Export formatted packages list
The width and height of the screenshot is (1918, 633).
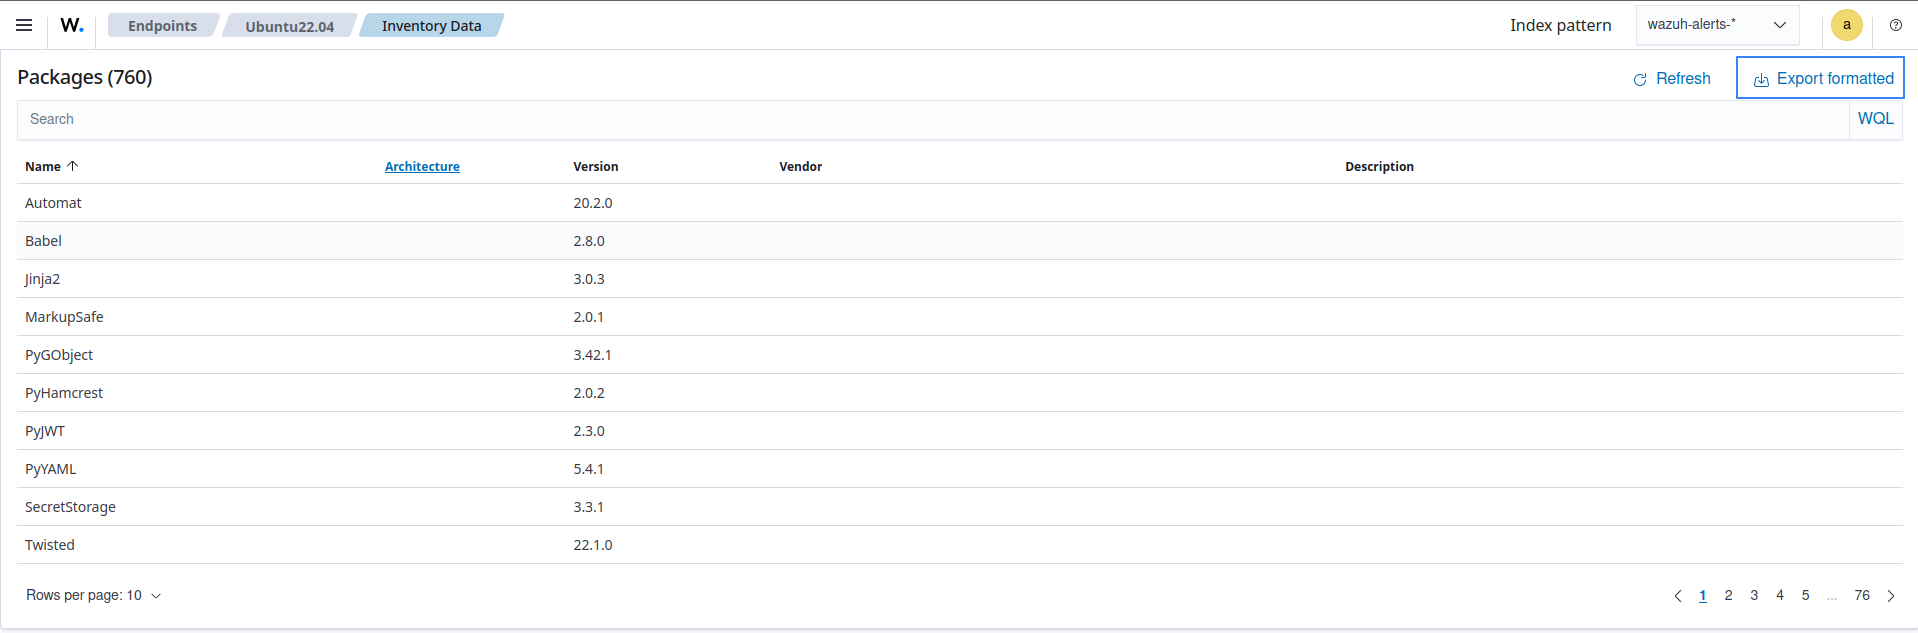click(x=1821, y=78)
